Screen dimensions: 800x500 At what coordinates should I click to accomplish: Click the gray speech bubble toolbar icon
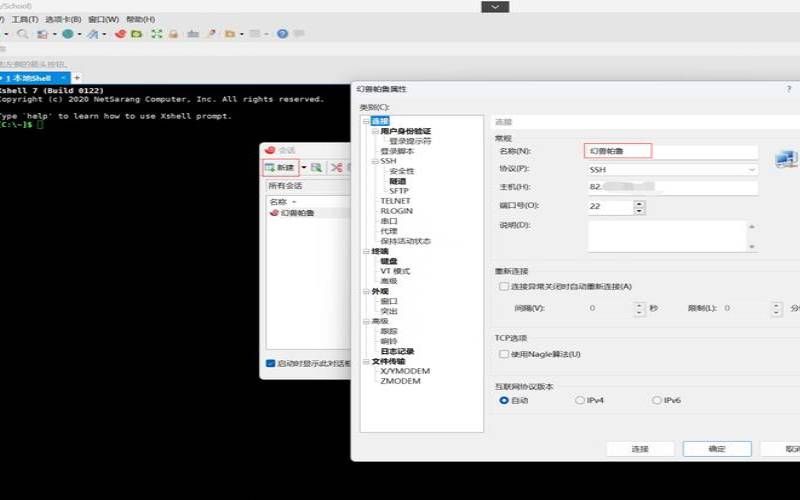tap(299, 34)
